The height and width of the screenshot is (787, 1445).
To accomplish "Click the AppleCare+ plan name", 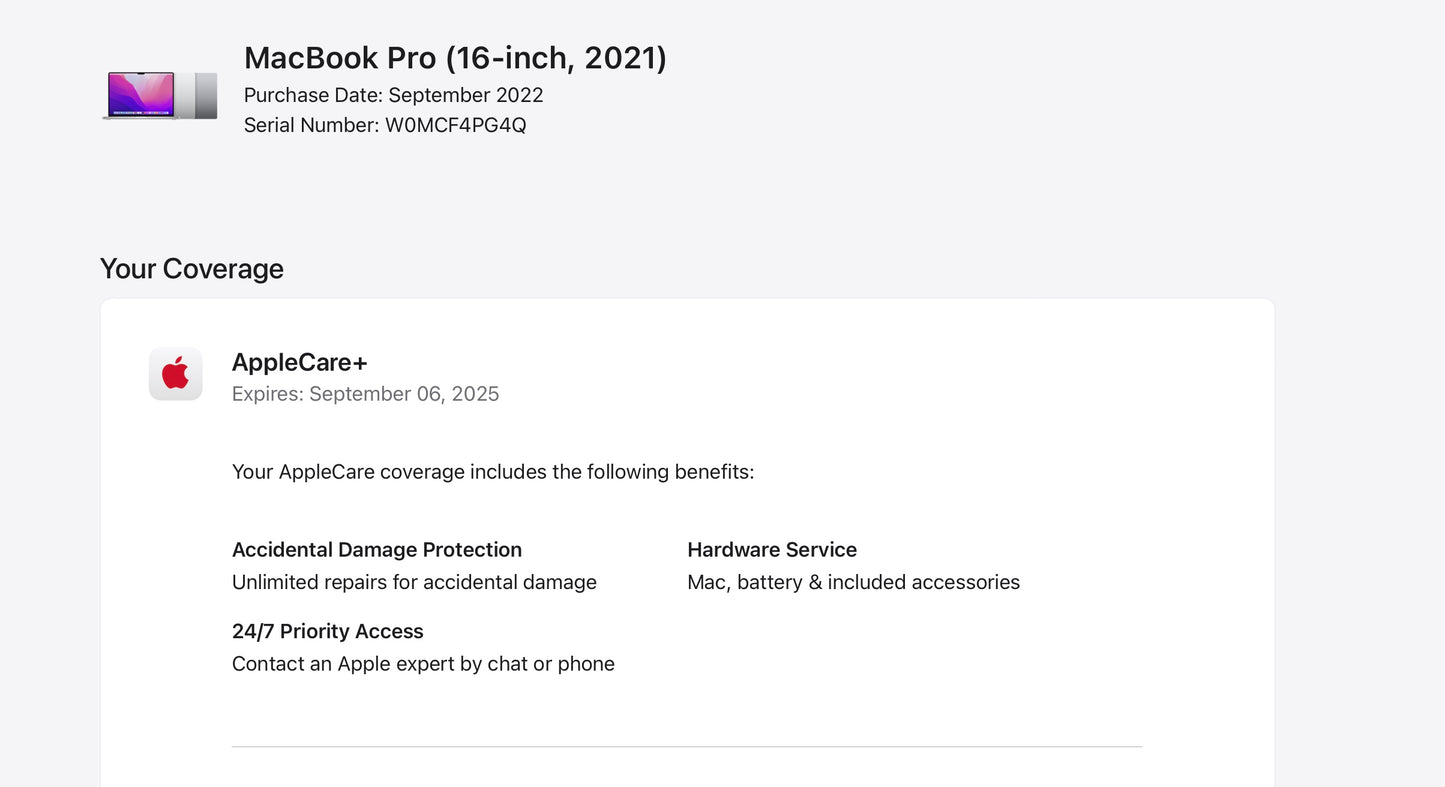I will point(299,361).
